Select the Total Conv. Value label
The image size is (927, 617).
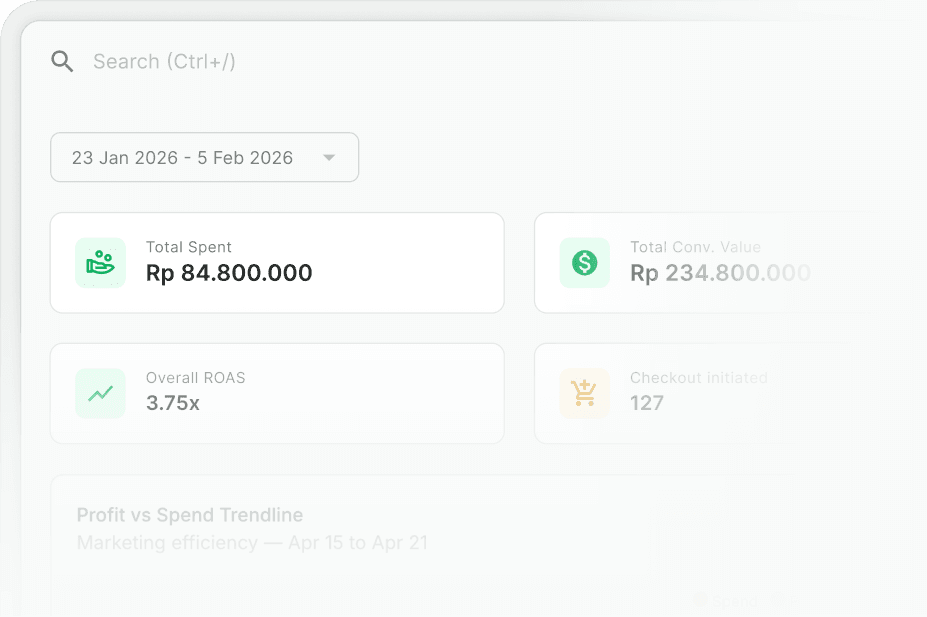tap(695, 247)
